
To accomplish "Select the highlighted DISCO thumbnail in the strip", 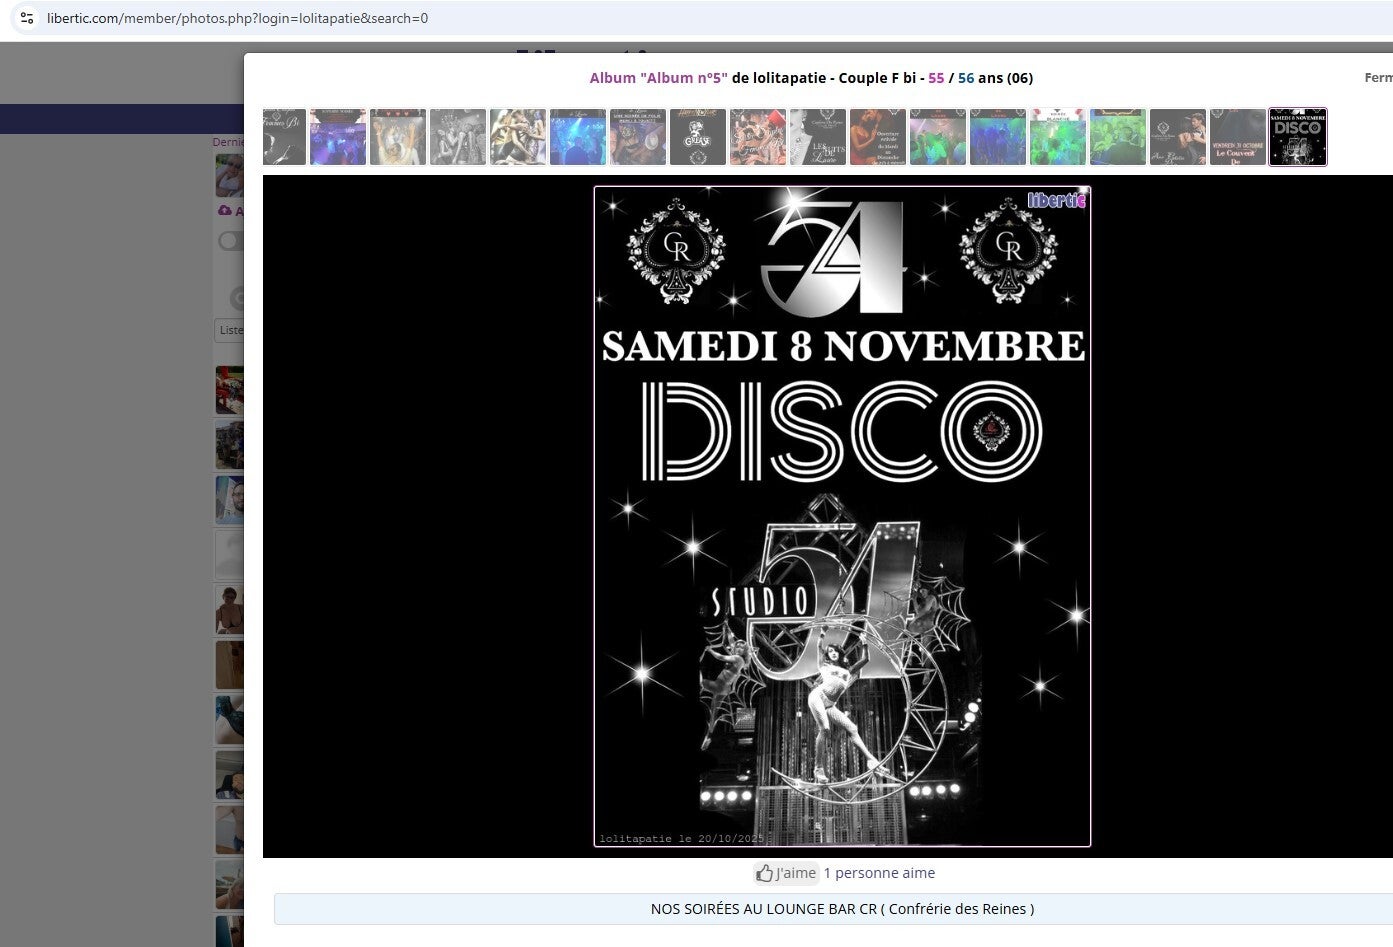I will pos(1298,137).
